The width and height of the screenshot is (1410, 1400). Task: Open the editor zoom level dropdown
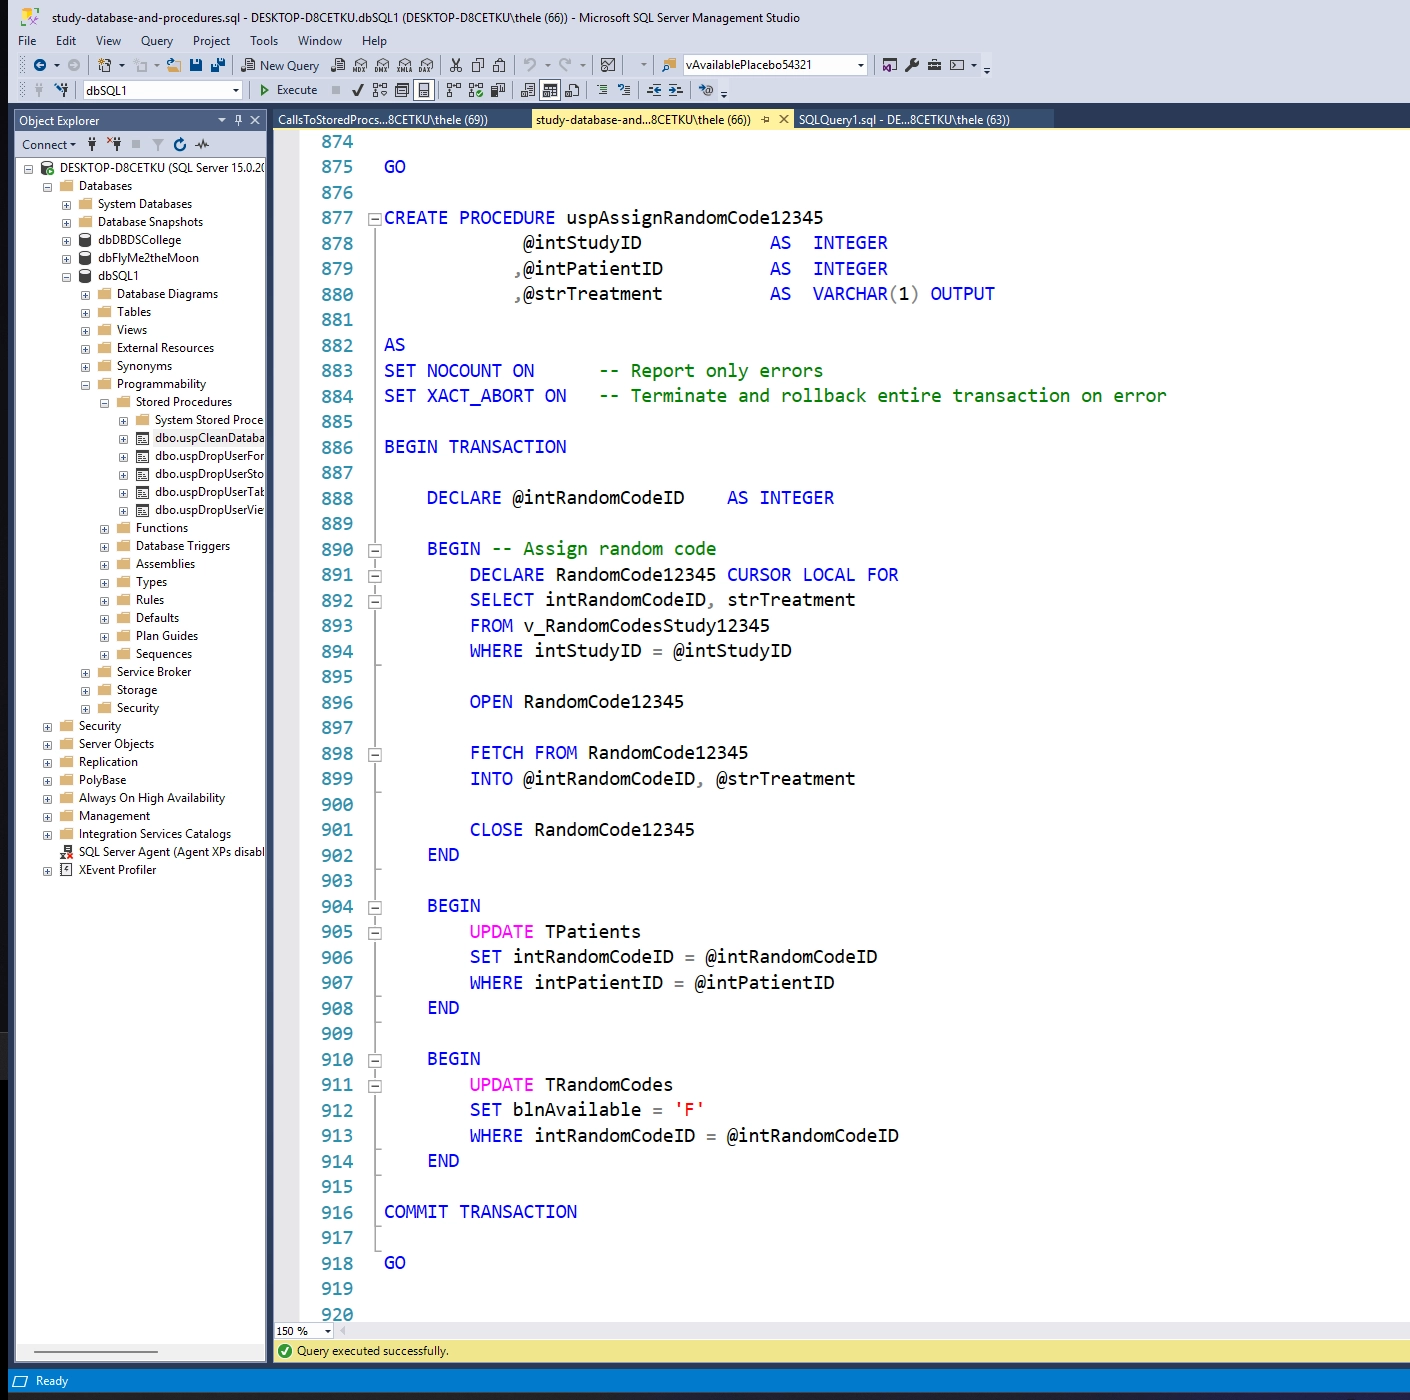[x=327, y=1331]
